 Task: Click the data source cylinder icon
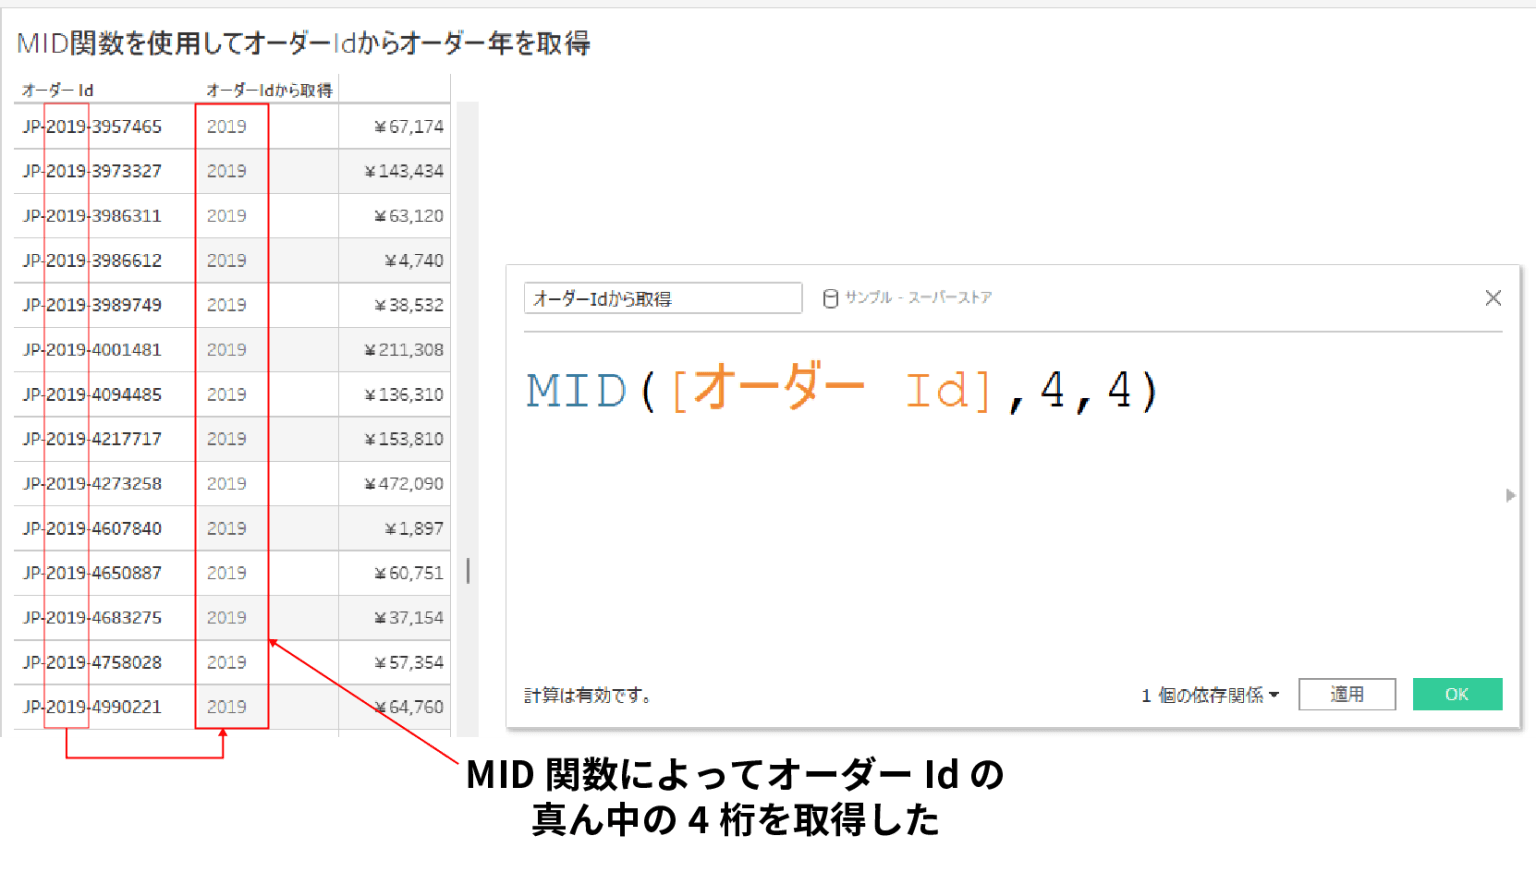pos(831,297)
